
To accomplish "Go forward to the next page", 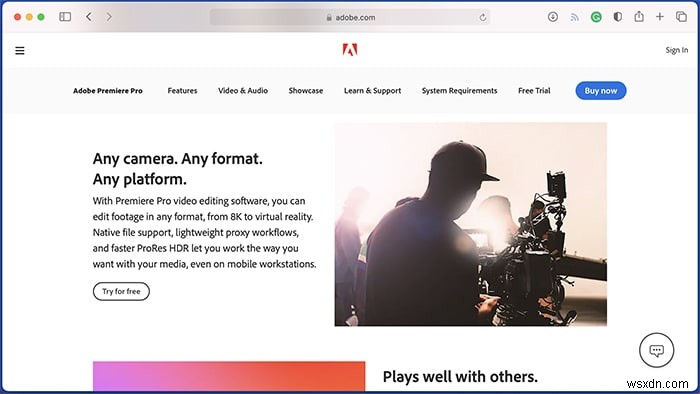I will [109, 17].
